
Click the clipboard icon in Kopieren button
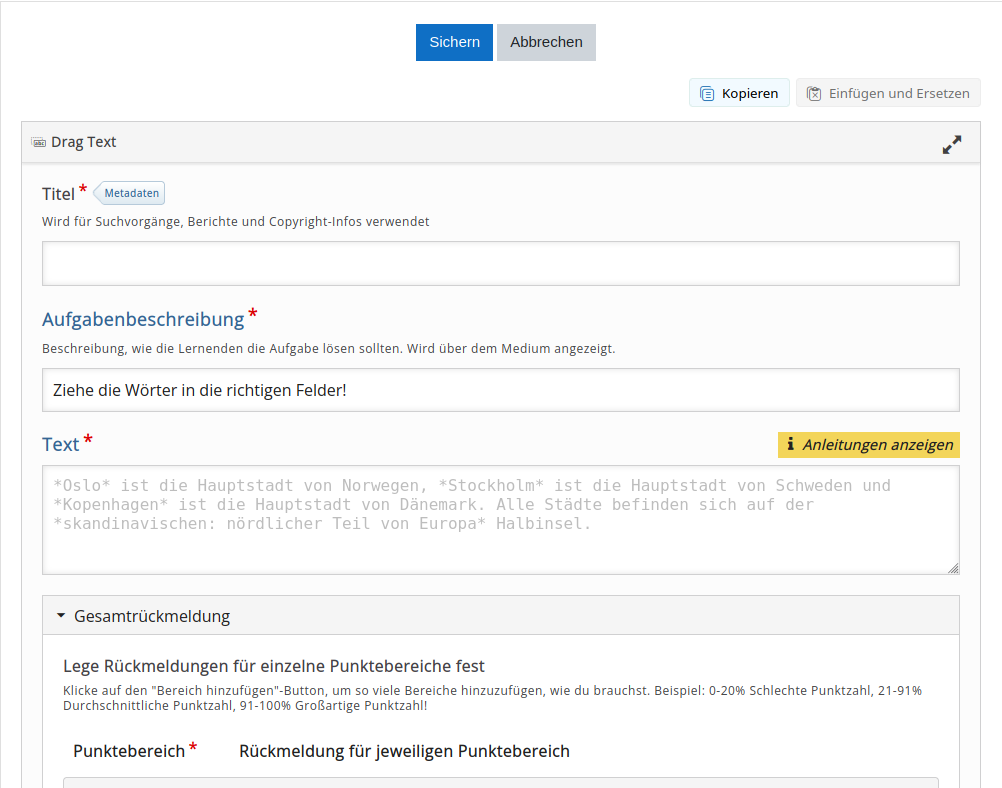[x=707, y=94]
